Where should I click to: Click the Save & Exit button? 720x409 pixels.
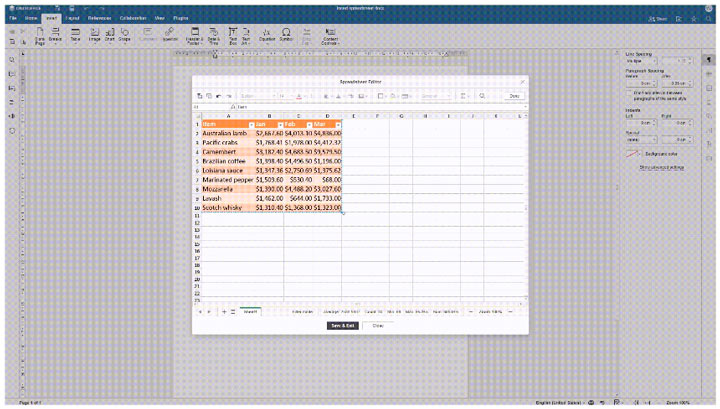(343, 325)
